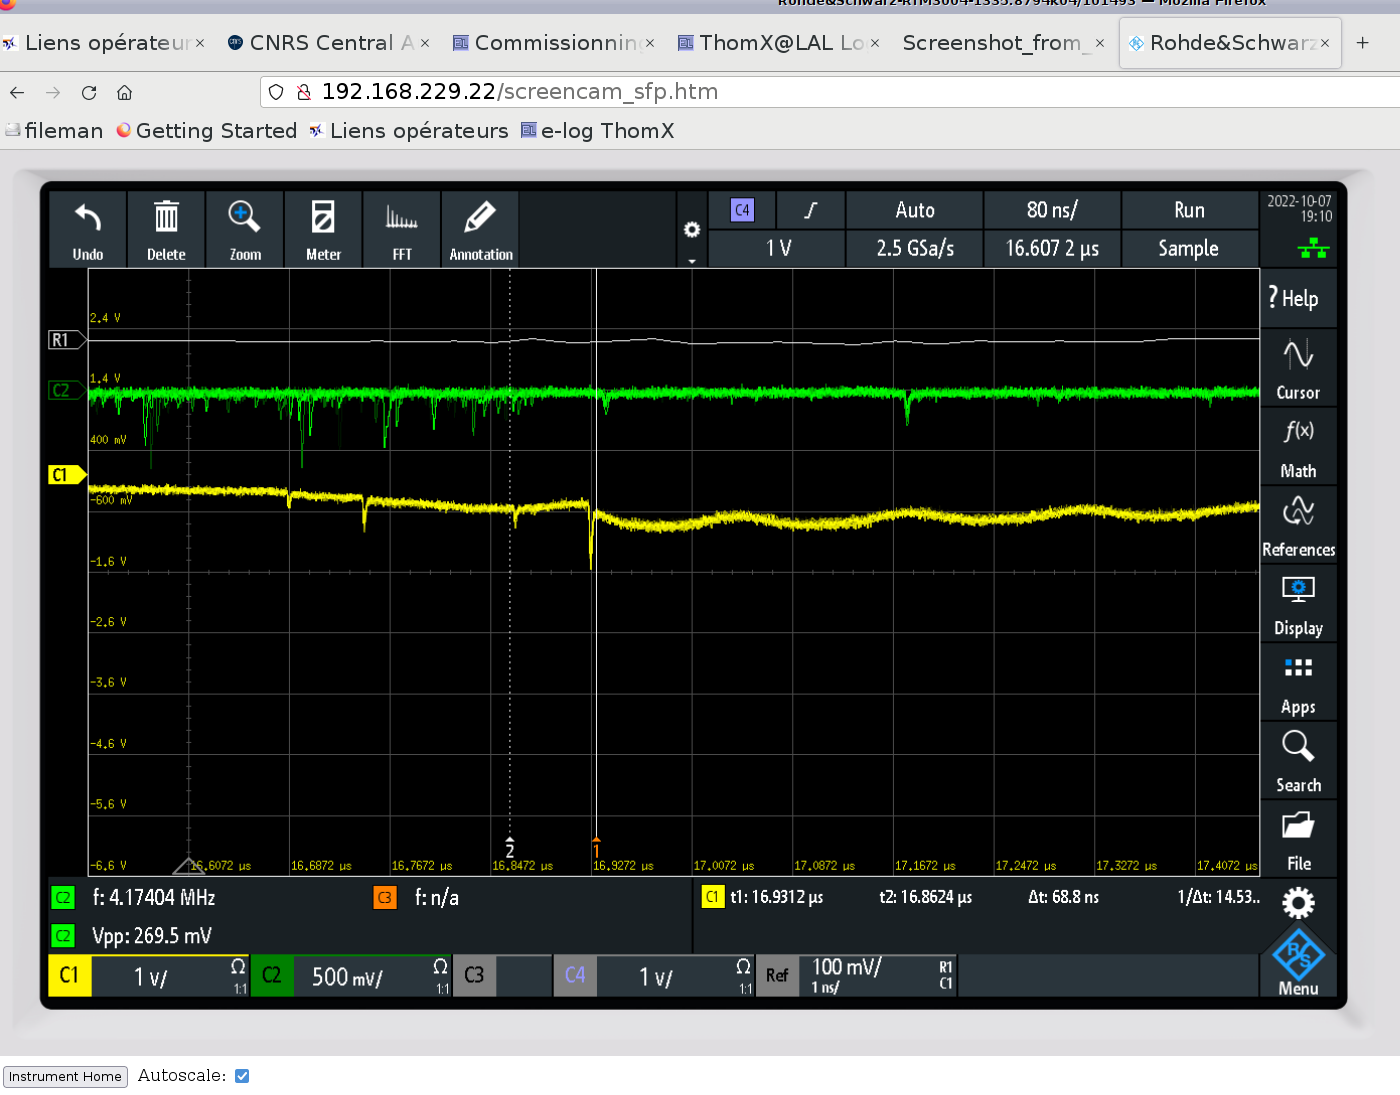Open the FFT spectrum tool
The width and height of the screenshot is (1400, 1095).
402,219
